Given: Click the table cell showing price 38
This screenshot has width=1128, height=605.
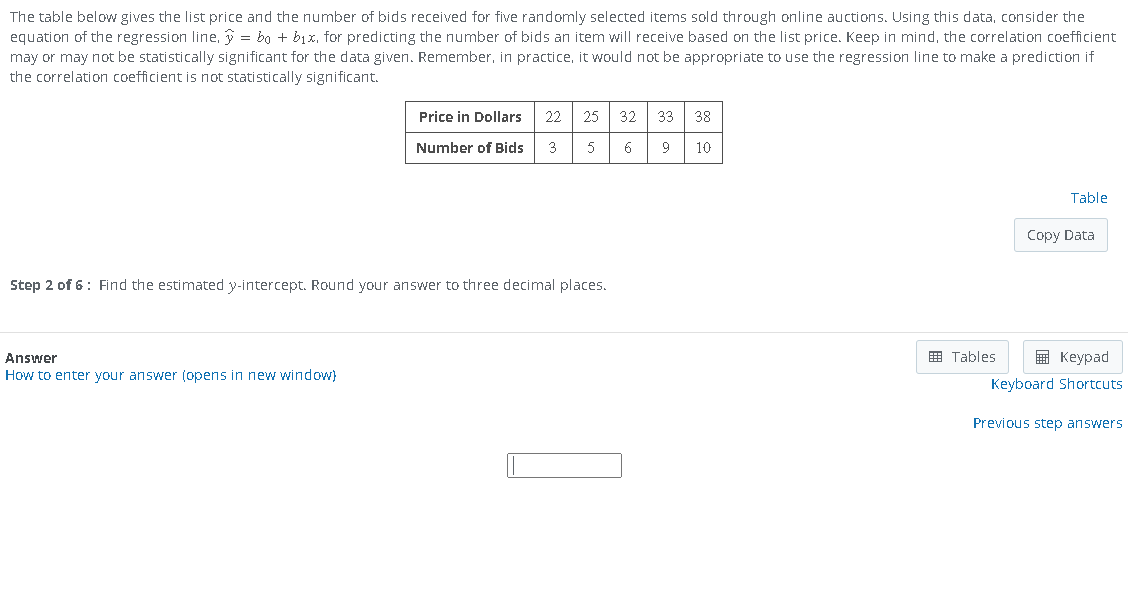Looking at the screenshot, I should tap(703, 117).
